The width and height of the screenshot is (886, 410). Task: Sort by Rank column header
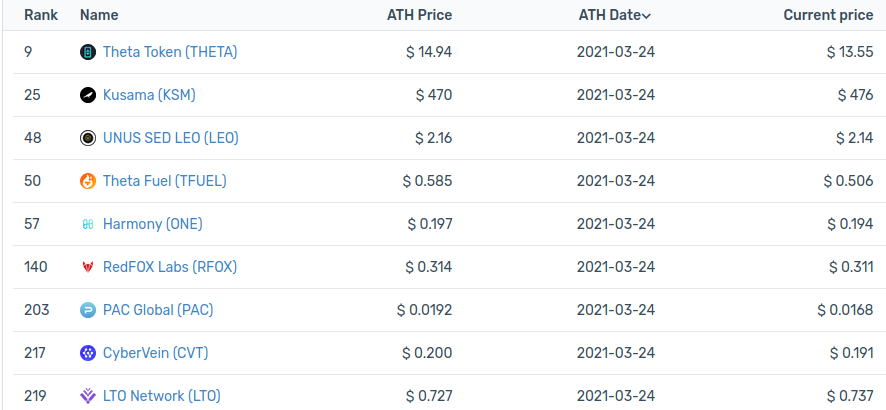[41, 15]
